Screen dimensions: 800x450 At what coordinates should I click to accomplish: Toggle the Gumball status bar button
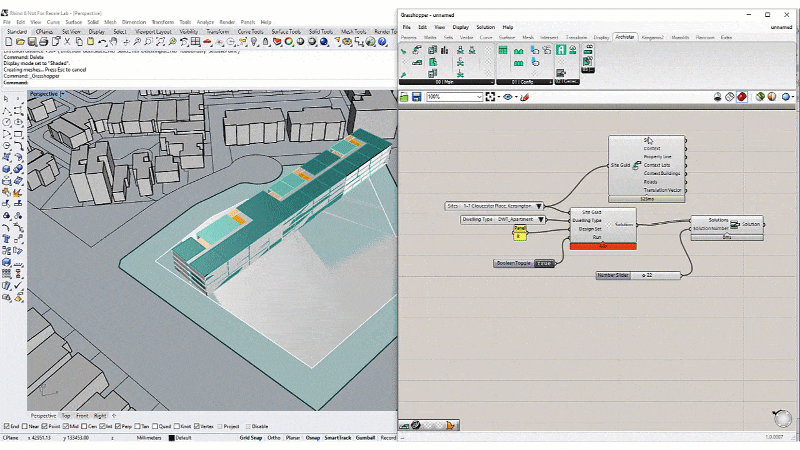(x=365, y=438)
